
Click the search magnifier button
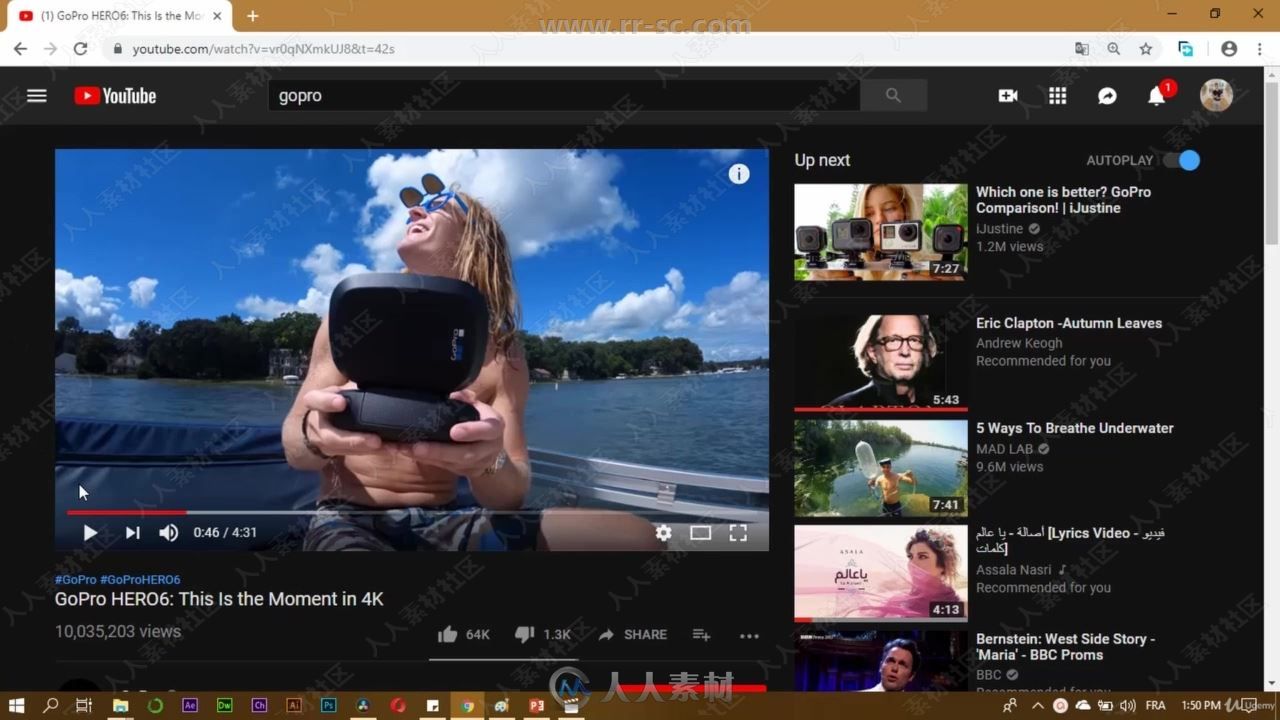[x=893, y=96]
